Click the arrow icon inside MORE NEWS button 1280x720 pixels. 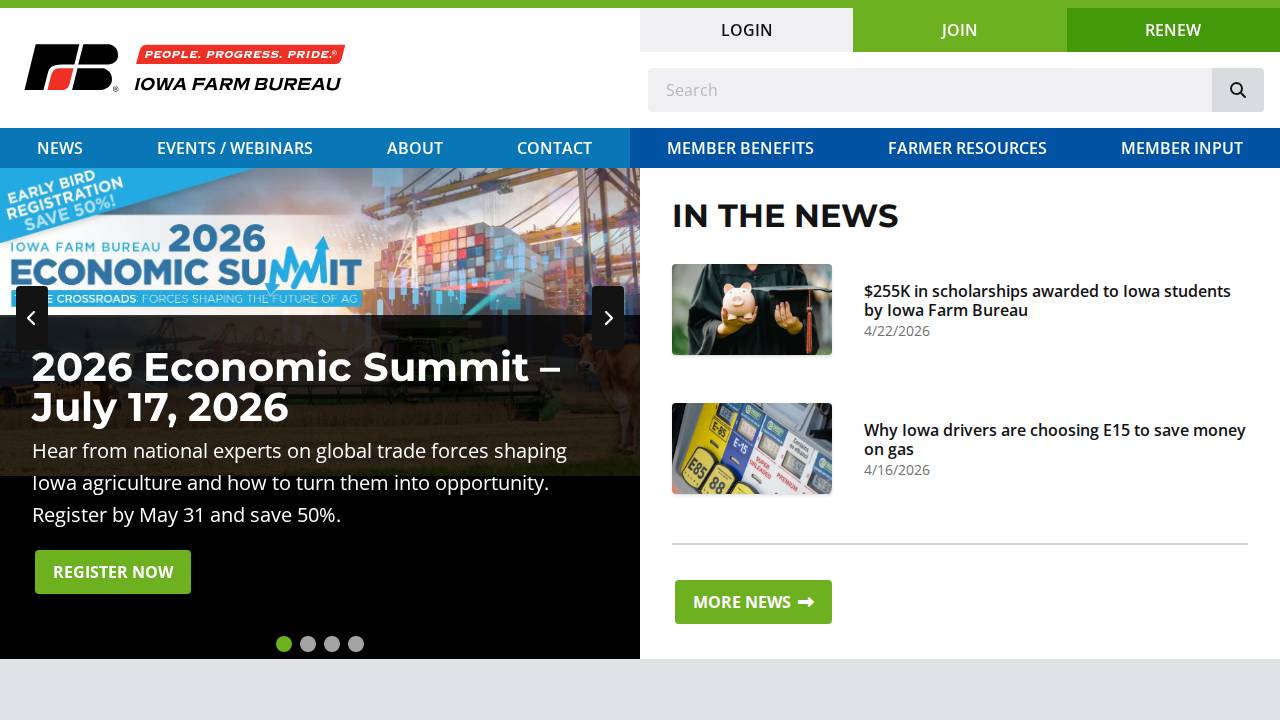tap(806, 602)
